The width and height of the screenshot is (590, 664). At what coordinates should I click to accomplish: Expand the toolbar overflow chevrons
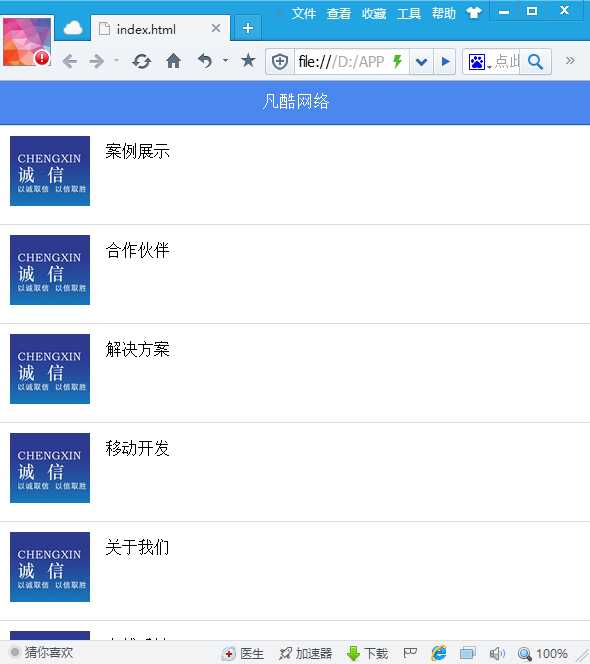pyautogui.click(x=570, y=61)
